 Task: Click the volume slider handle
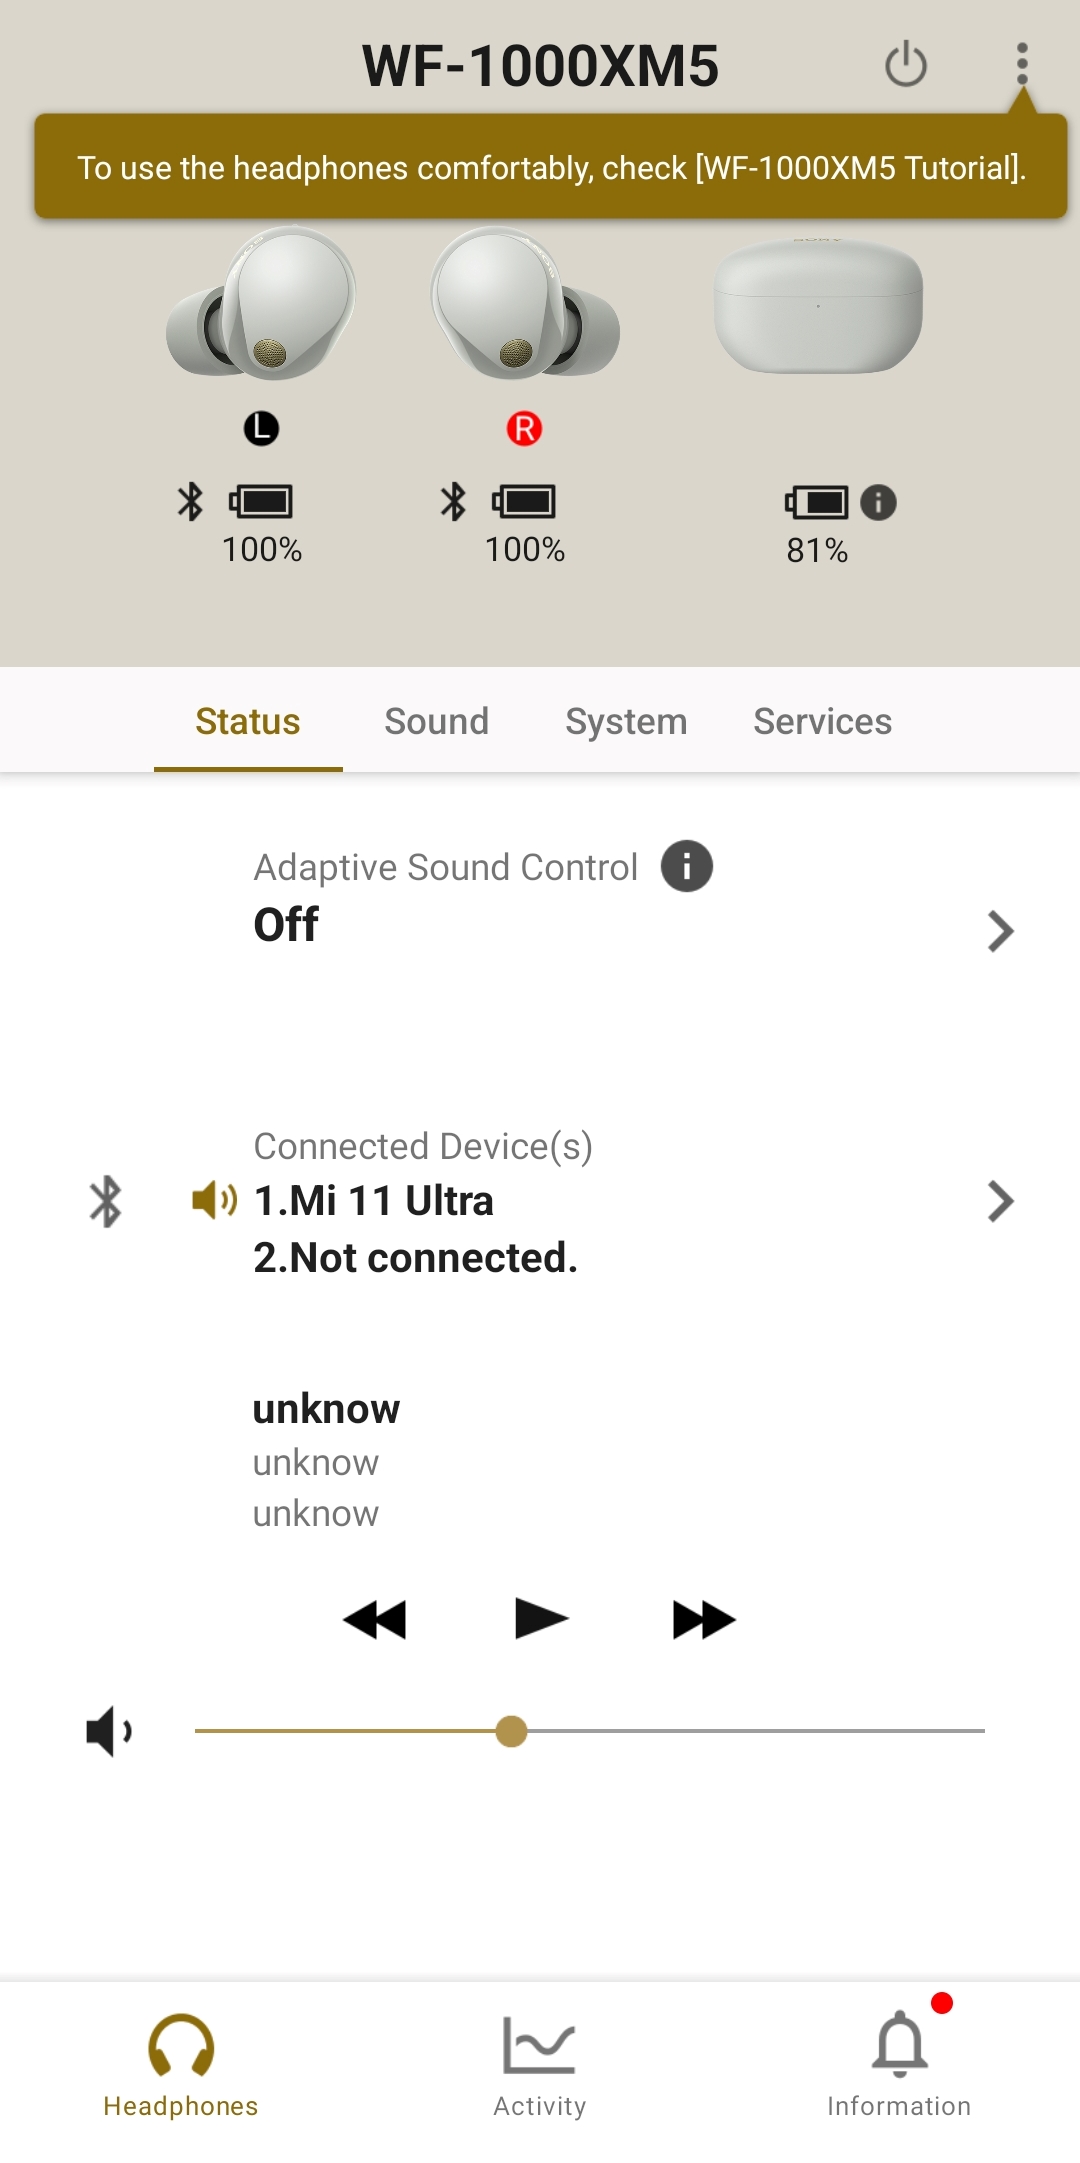point(511,1731)
